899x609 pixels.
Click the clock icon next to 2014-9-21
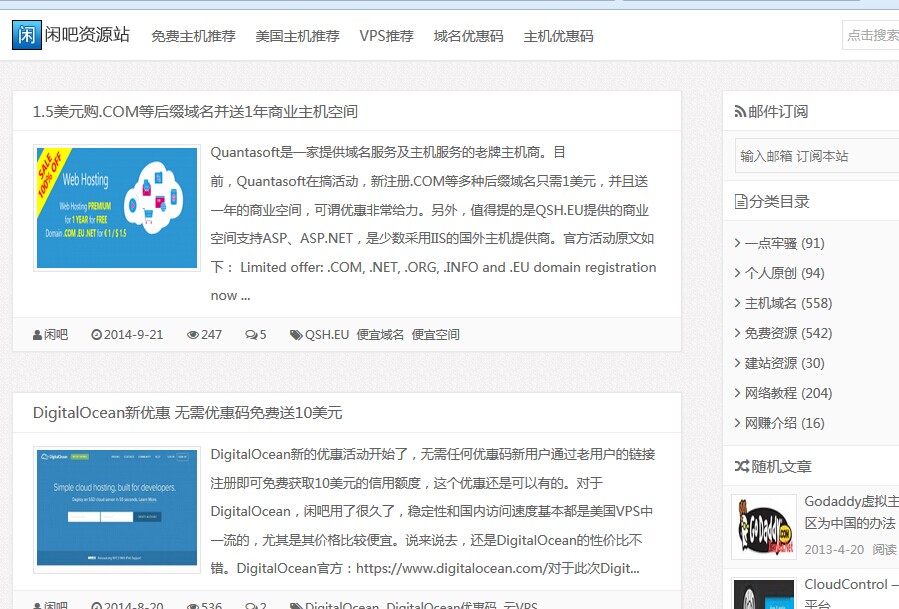coord(96,335)
